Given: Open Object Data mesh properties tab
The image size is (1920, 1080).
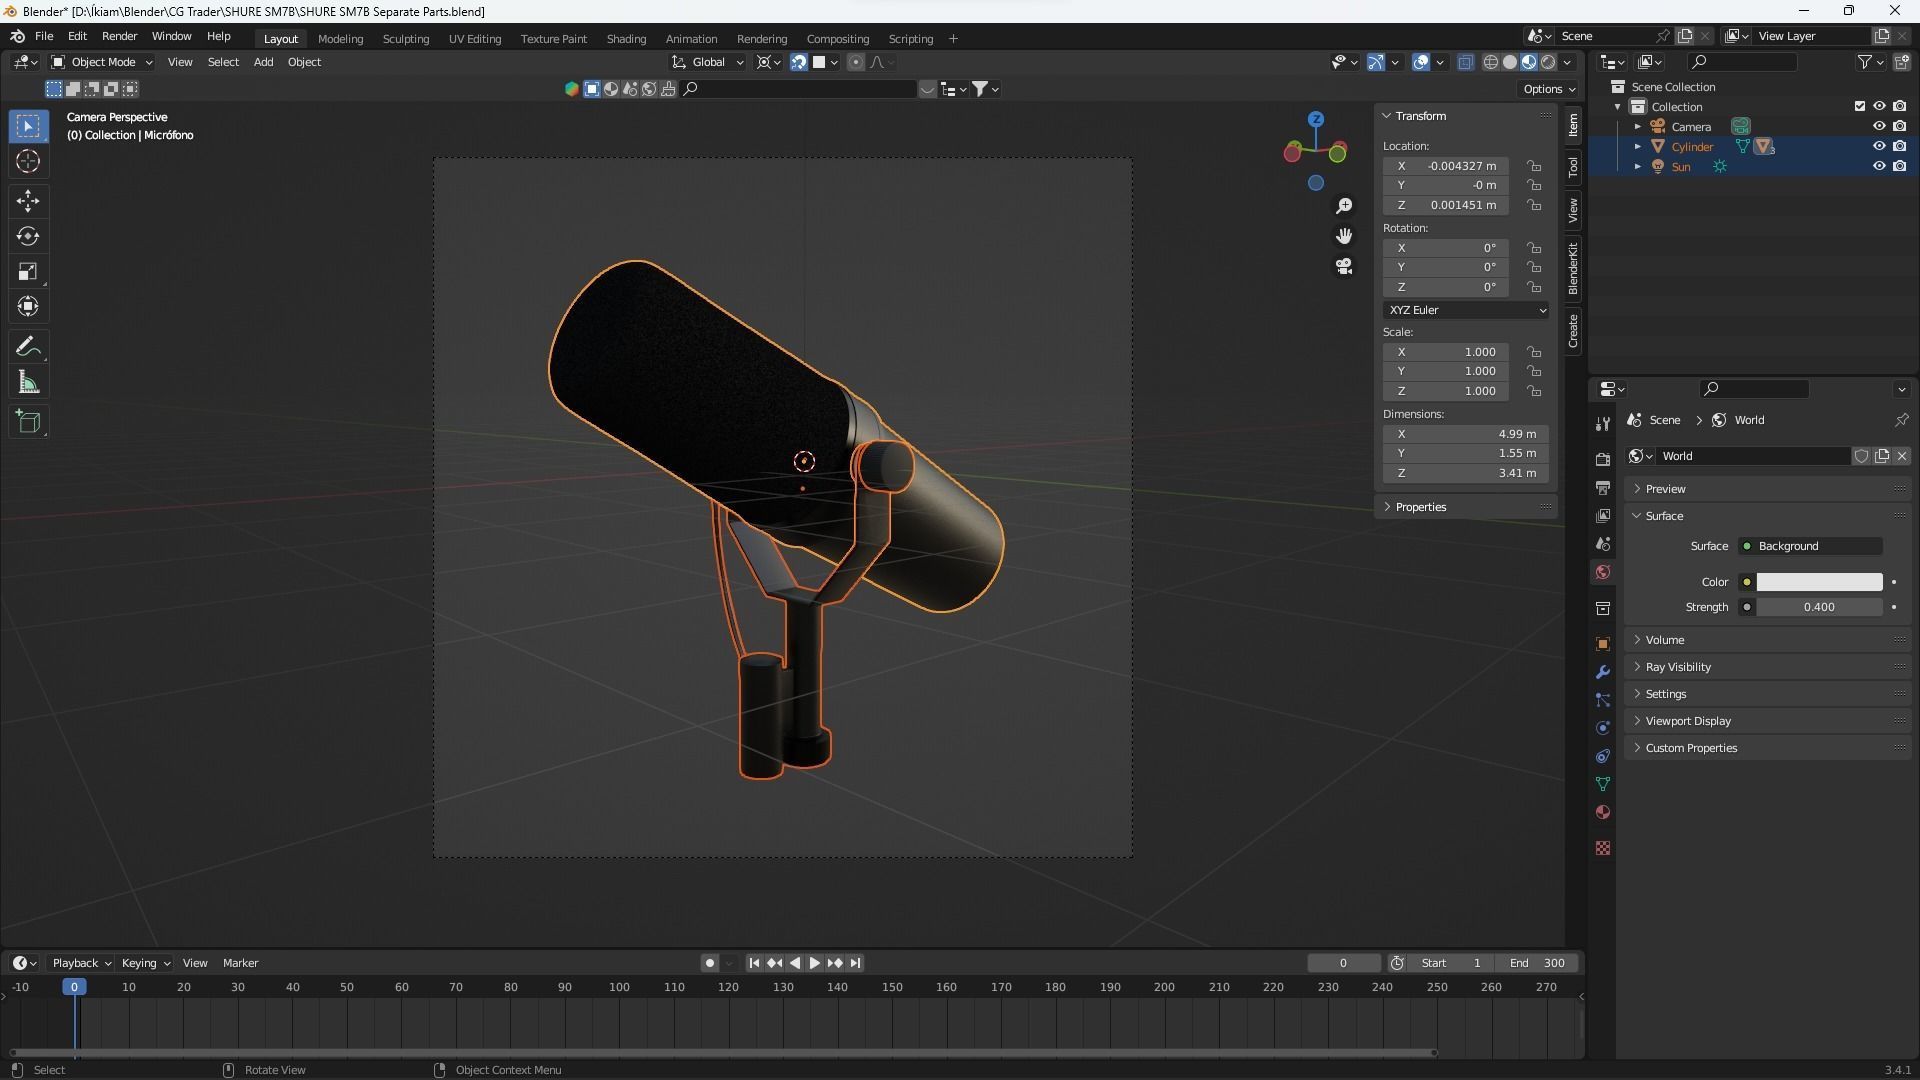Looking at the screenshot, I should point(1603,784).
